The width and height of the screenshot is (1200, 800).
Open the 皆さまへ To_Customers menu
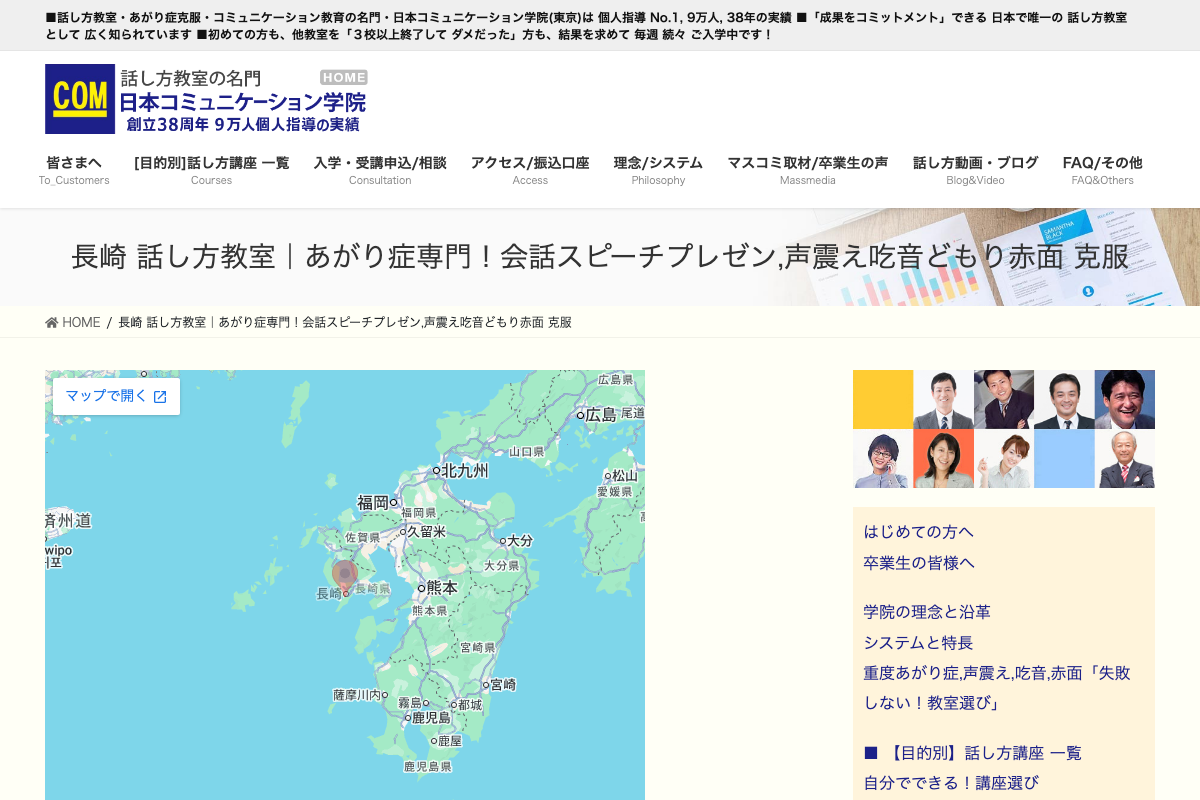74,170
